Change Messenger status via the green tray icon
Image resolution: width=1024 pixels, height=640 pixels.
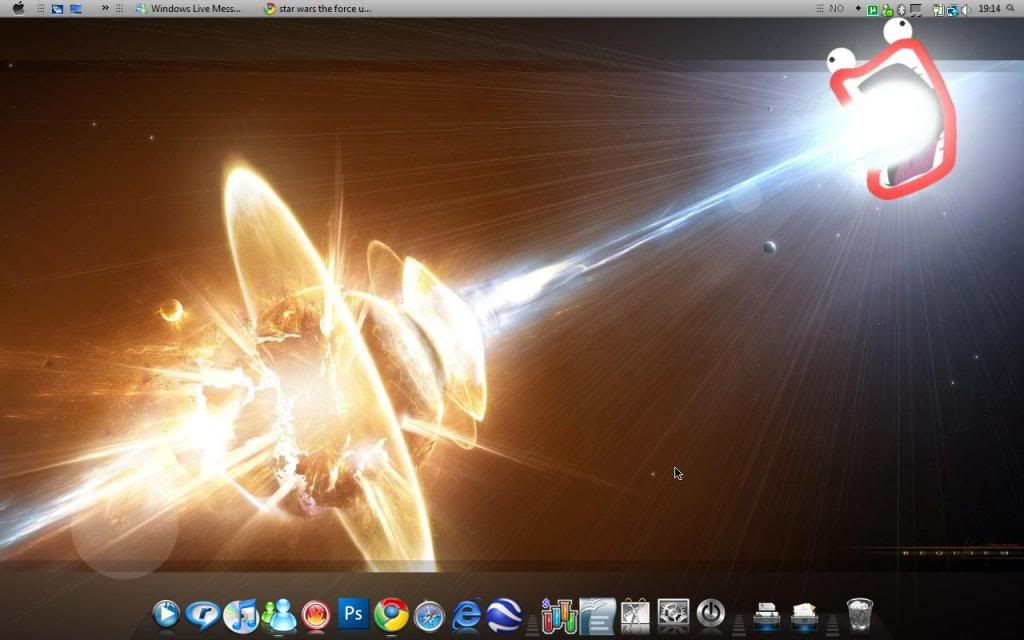tap(885, 8)
